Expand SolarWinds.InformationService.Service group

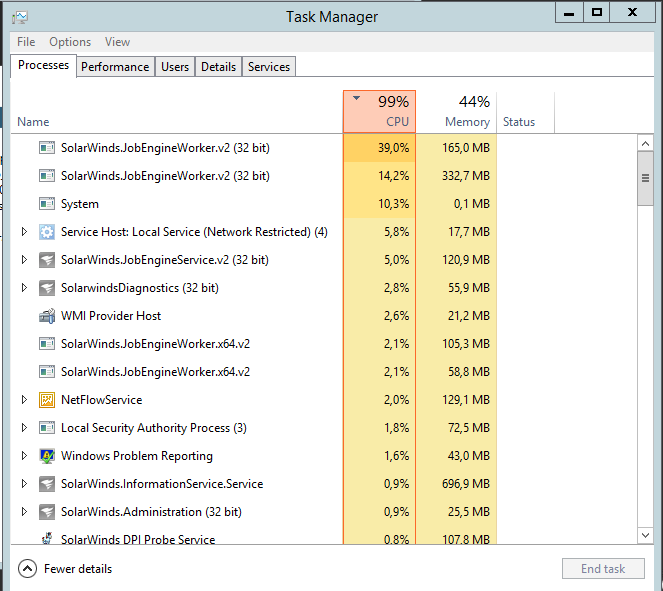(x=25, y=484)
